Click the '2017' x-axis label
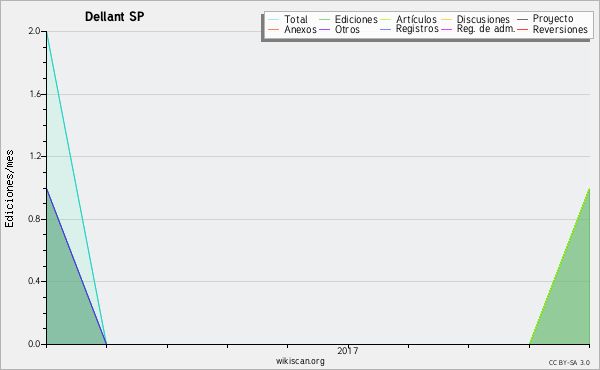The image size is (600, 370). click(x=347, y=350)
